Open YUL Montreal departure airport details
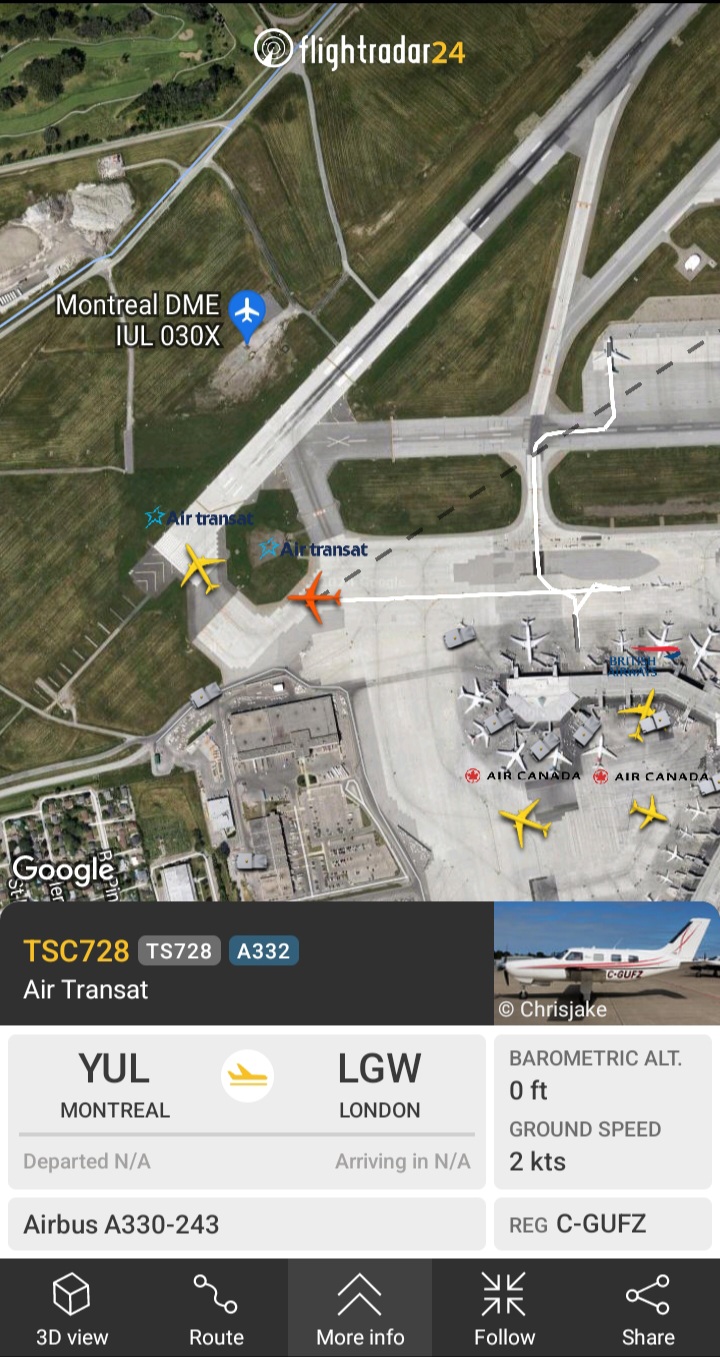This screenshot has height=1357, width=720. point(115,1084)
